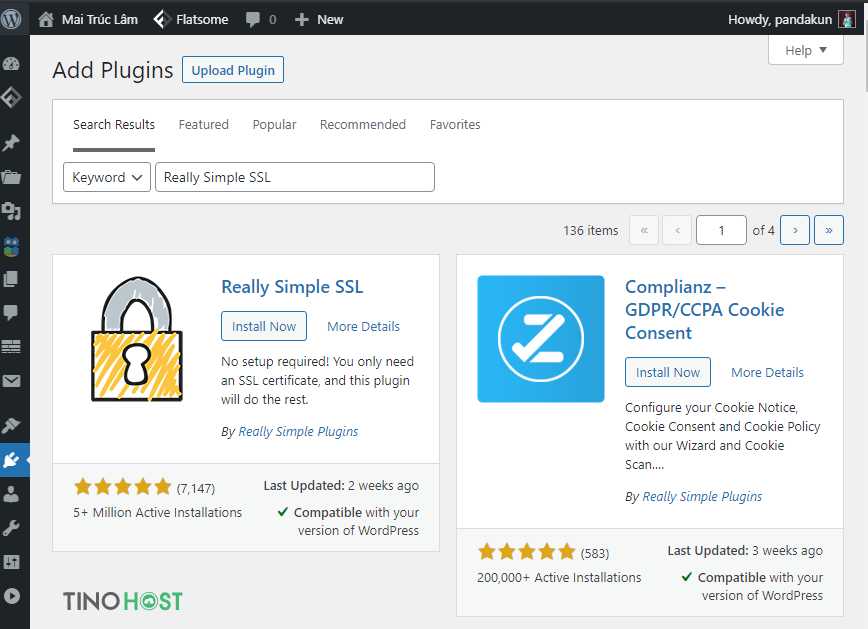868x629 pixels.
Task: Jump to the last results page
Action: pos(829,230)
